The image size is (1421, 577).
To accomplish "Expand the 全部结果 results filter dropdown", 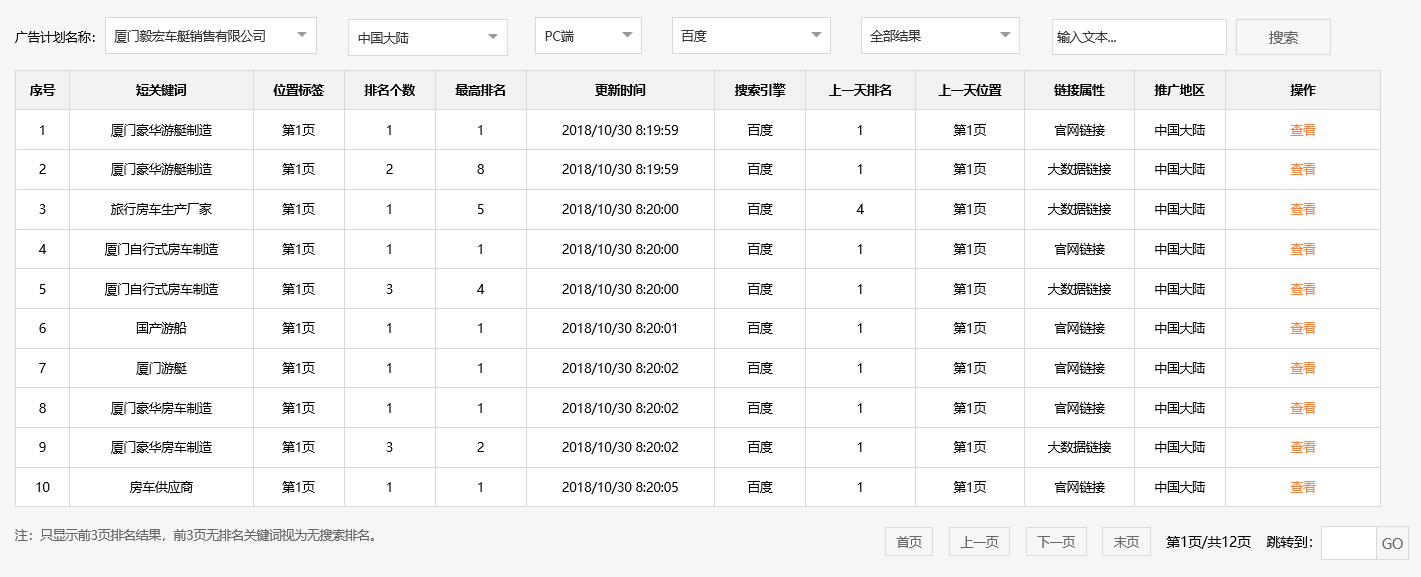I will coord(940,35).
